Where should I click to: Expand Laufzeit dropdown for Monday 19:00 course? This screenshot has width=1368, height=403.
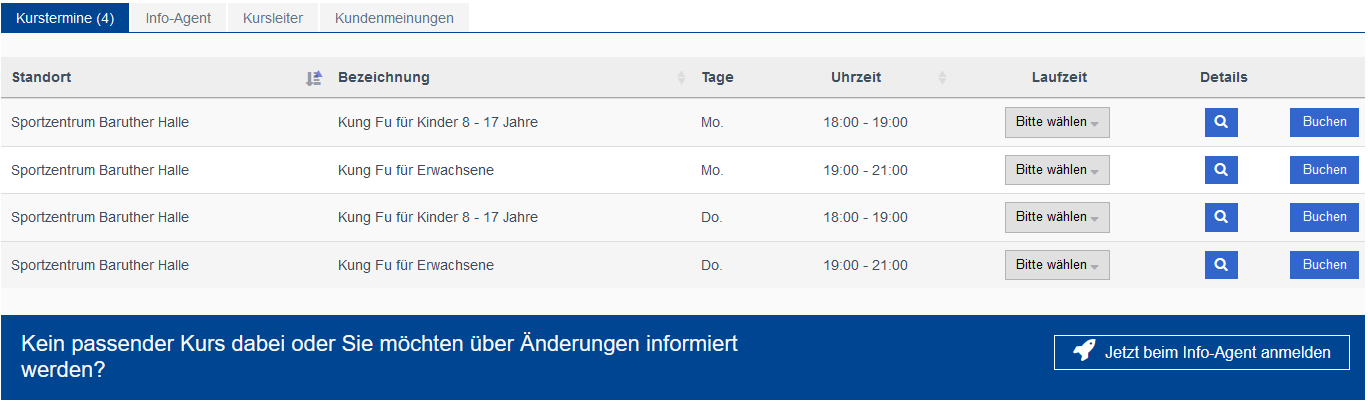(1057, 170)
